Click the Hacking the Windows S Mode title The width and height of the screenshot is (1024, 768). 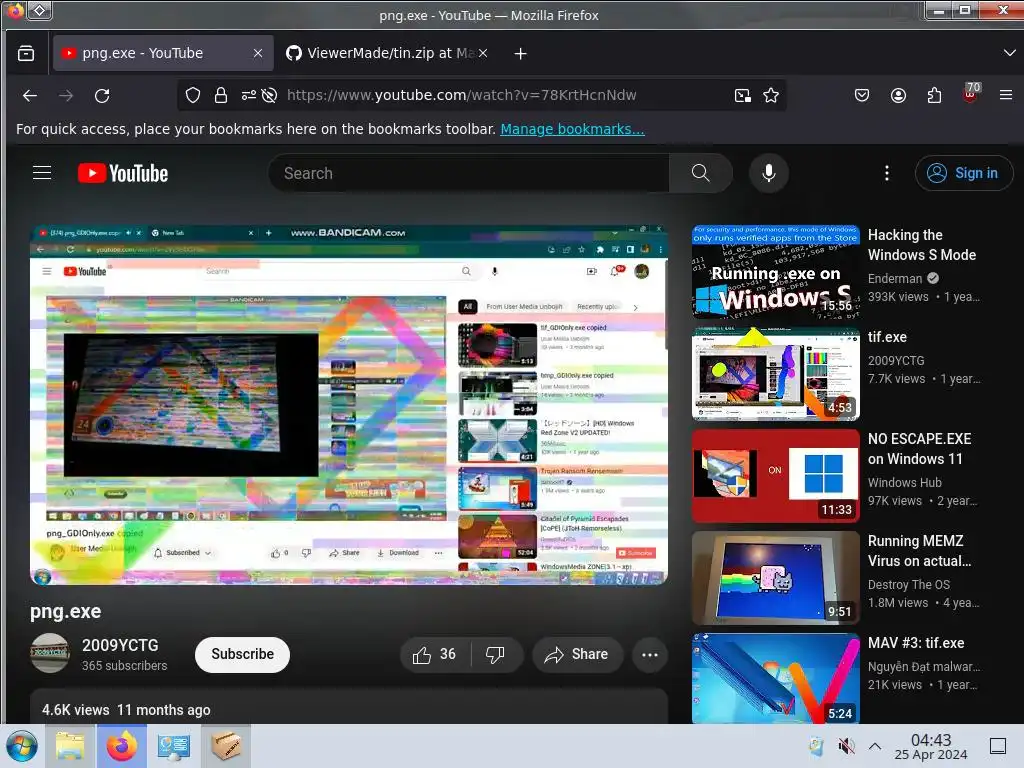click(921, 245)
